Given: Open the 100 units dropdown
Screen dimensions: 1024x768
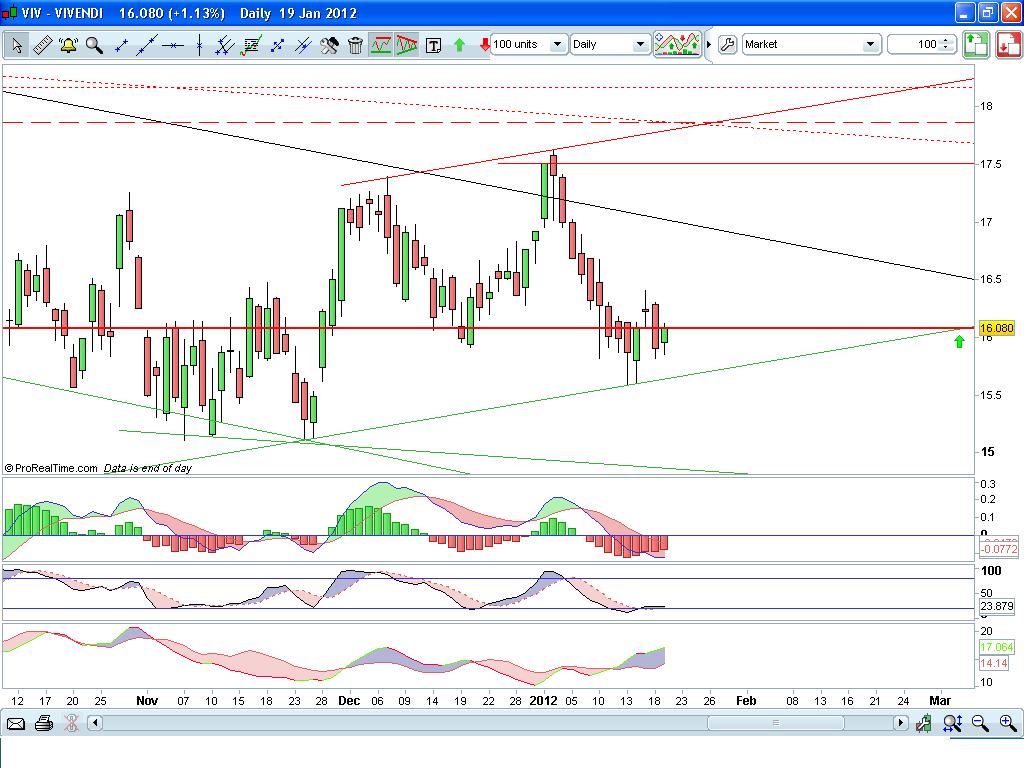Looking at the screenshot, I should coord(528,44).
